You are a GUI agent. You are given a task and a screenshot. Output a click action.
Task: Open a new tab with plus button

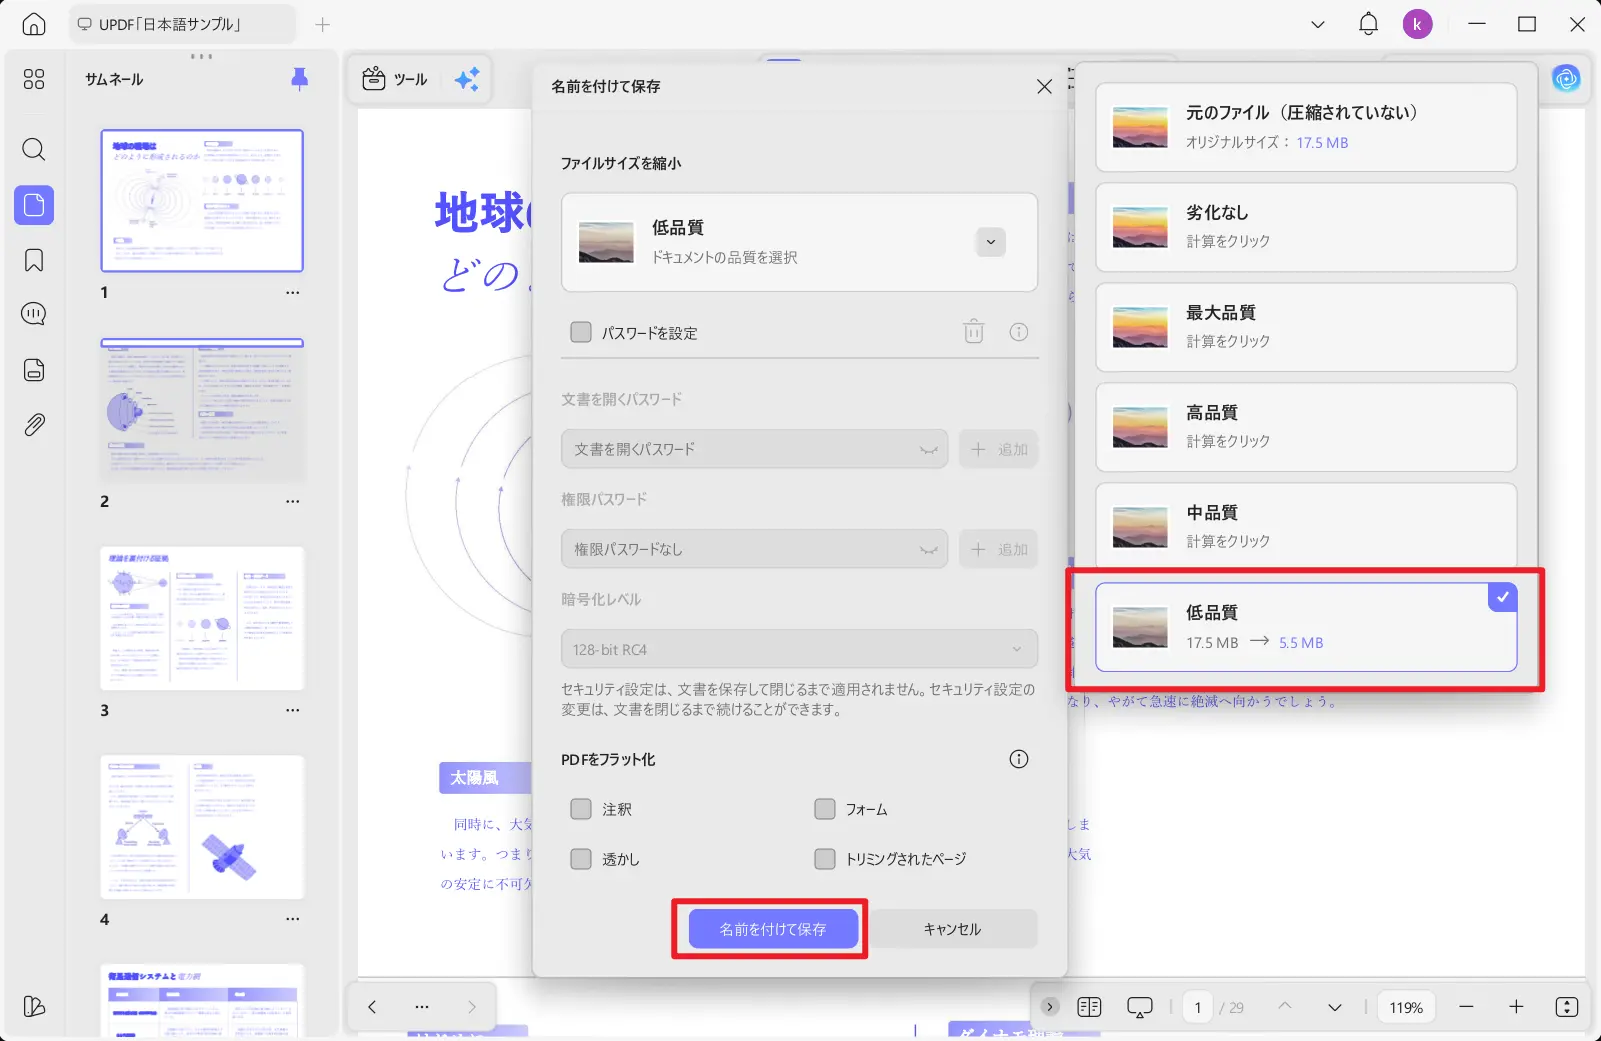point(322,24)
